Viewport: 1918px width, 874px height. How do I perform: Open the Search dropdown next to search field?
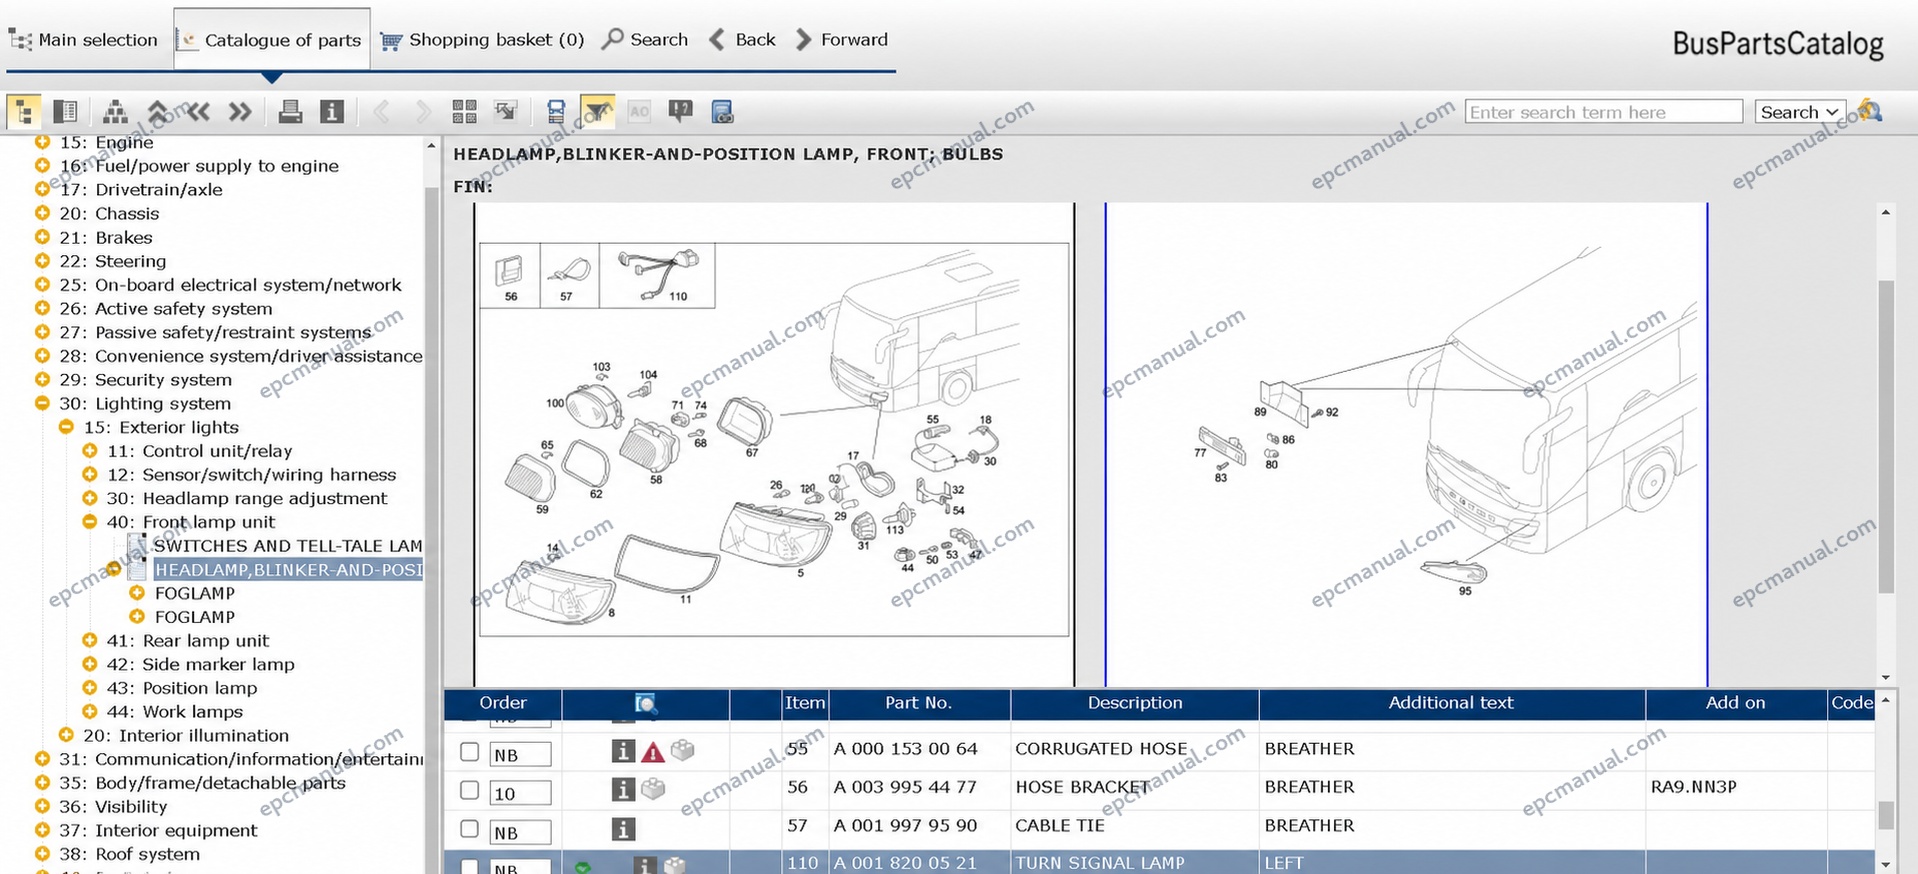pyautogui.click(x=1799, y=112)
